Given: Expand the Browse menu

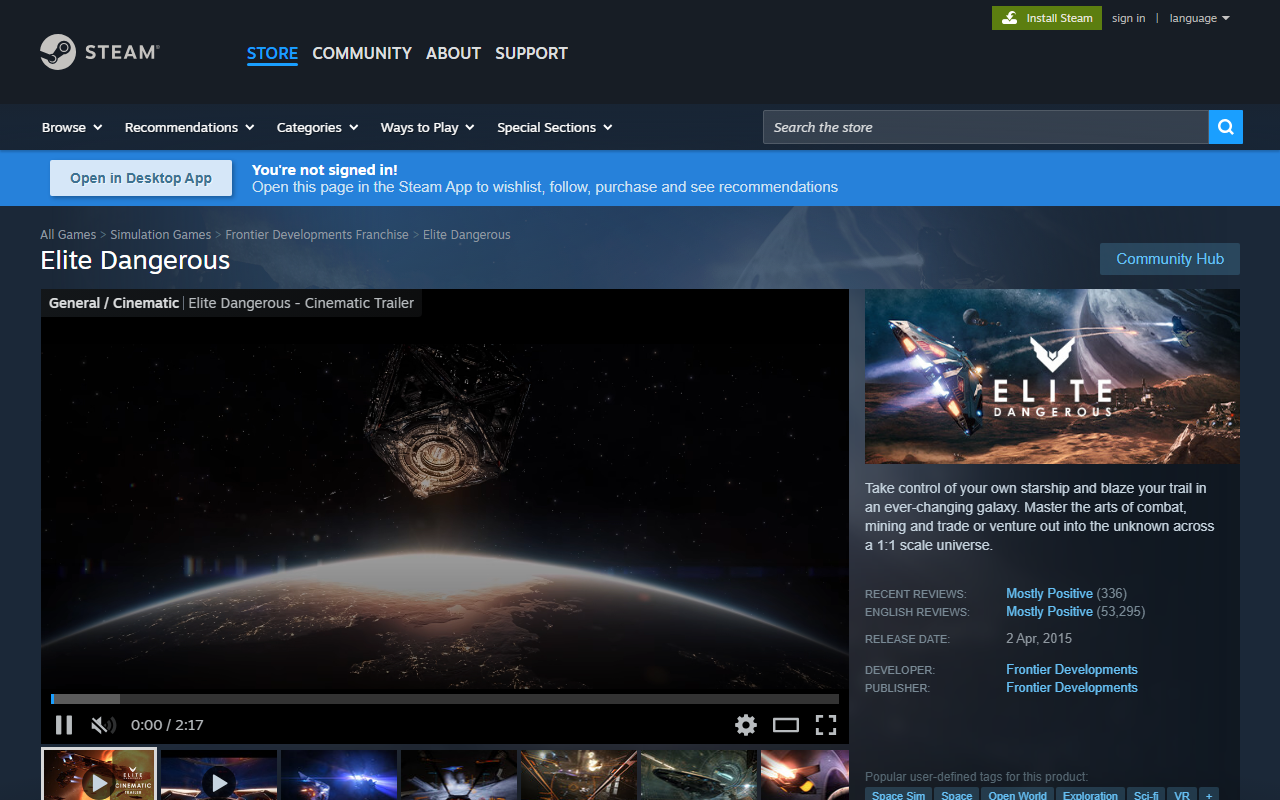Looking at the screenshot, I should 72,127.
